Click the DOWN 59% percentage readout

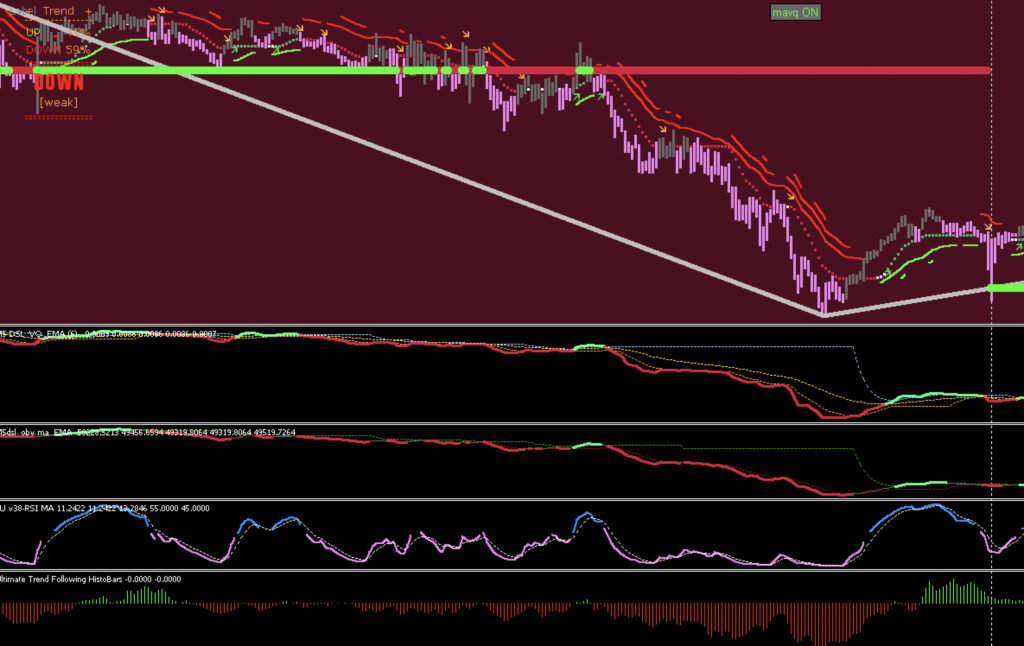(58, 50)
